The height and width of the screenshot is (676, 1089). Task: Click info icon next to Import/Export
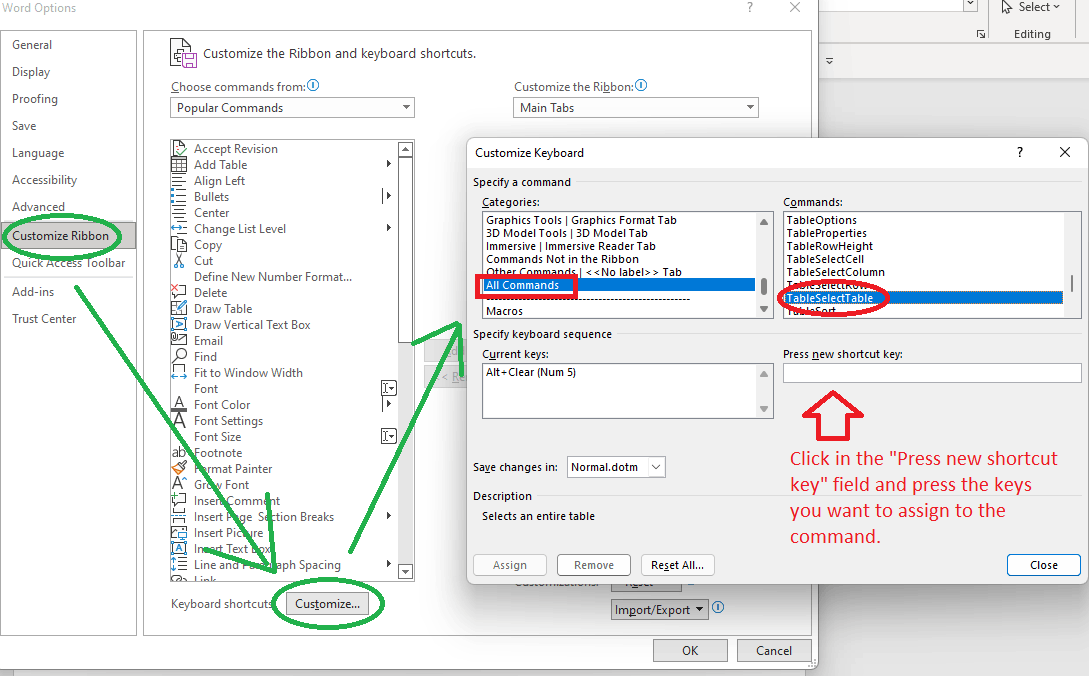coord(718,607)
